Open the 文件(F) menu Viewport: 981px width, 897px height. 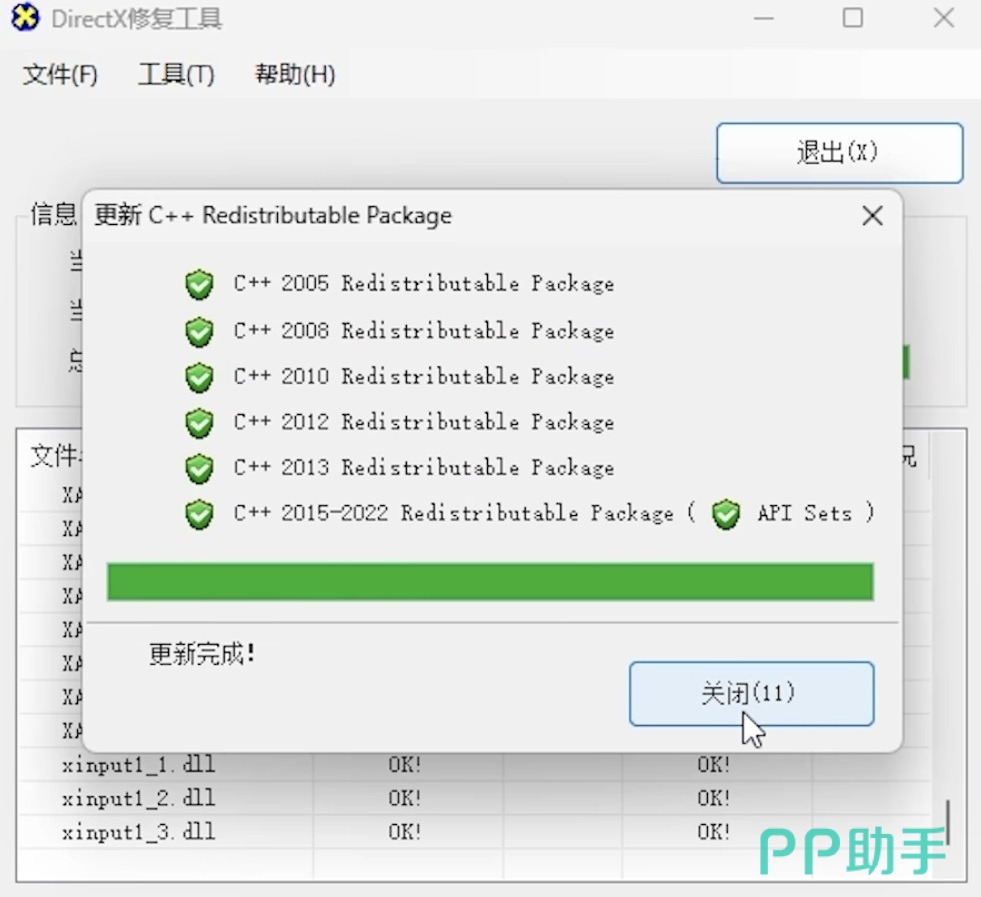pos(60,75)
